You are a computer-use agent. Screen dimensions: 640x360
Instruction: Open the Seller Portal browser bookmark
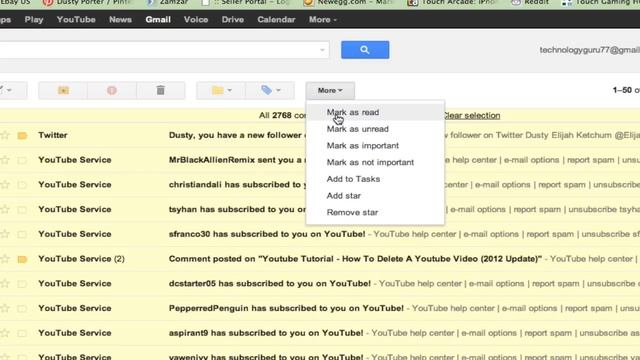click(x=246, y=2)
